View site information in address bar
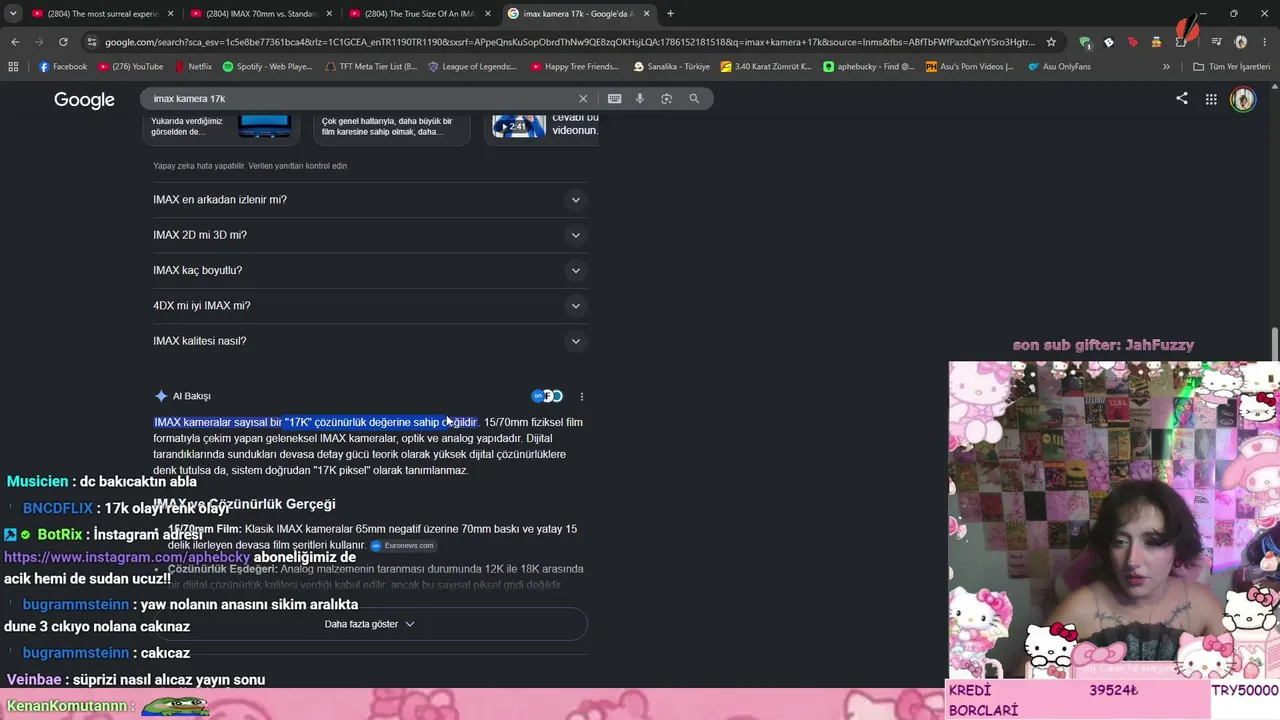The width and height of the screenshot is (1280, 720). (x=92, y=42)
